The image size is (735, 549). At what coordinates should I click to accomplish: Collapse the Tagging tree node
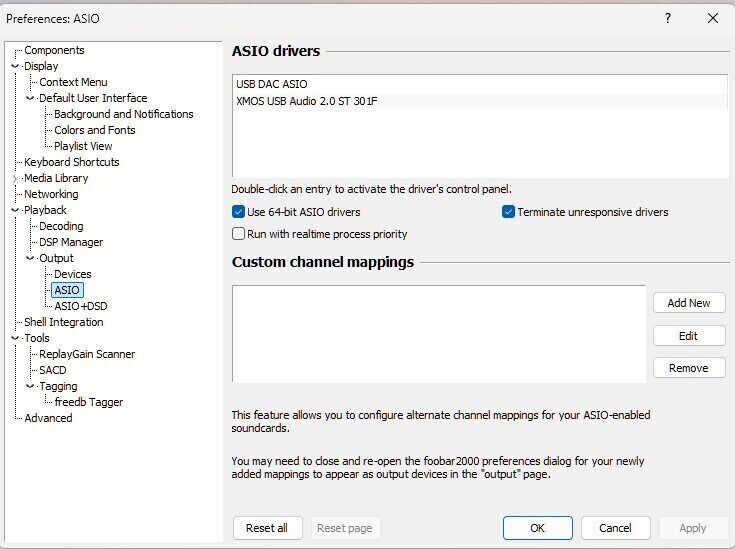click(30, 387)
